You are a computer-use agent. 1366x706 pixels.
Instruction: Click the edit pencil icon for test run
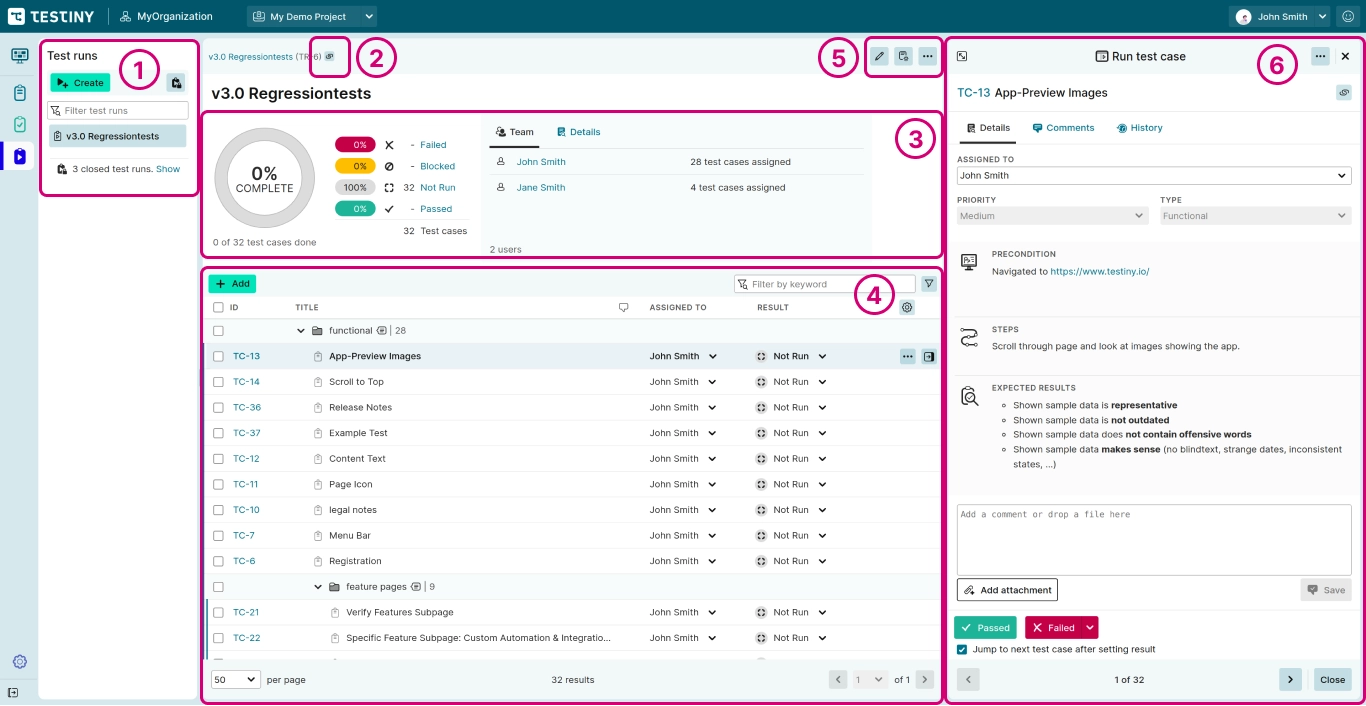(879, 56)
